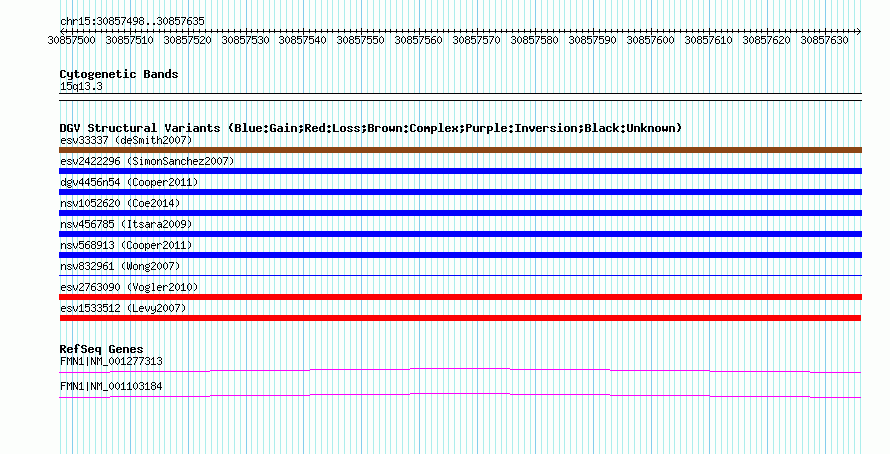Click the DGV Structural Variants track title
The image size is (890, 454).
(x=370, y=128)
